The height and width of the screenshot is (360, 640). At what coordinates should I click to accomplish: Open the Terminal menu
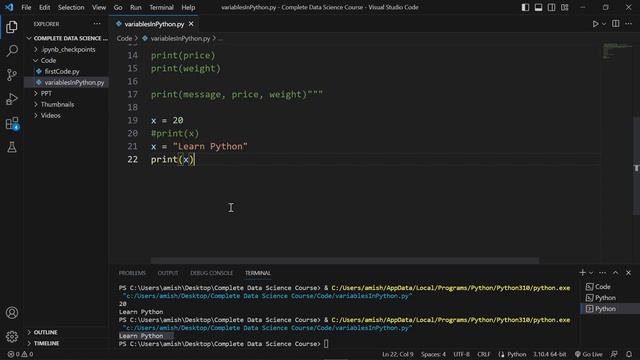[161, 7]
